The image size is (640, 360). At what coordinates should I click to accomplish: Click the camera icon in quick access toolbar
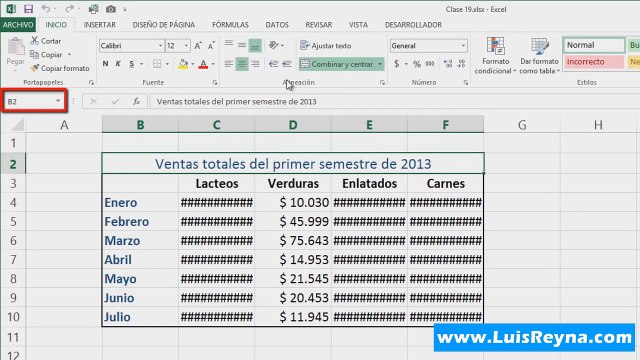[x=111, y=9]
